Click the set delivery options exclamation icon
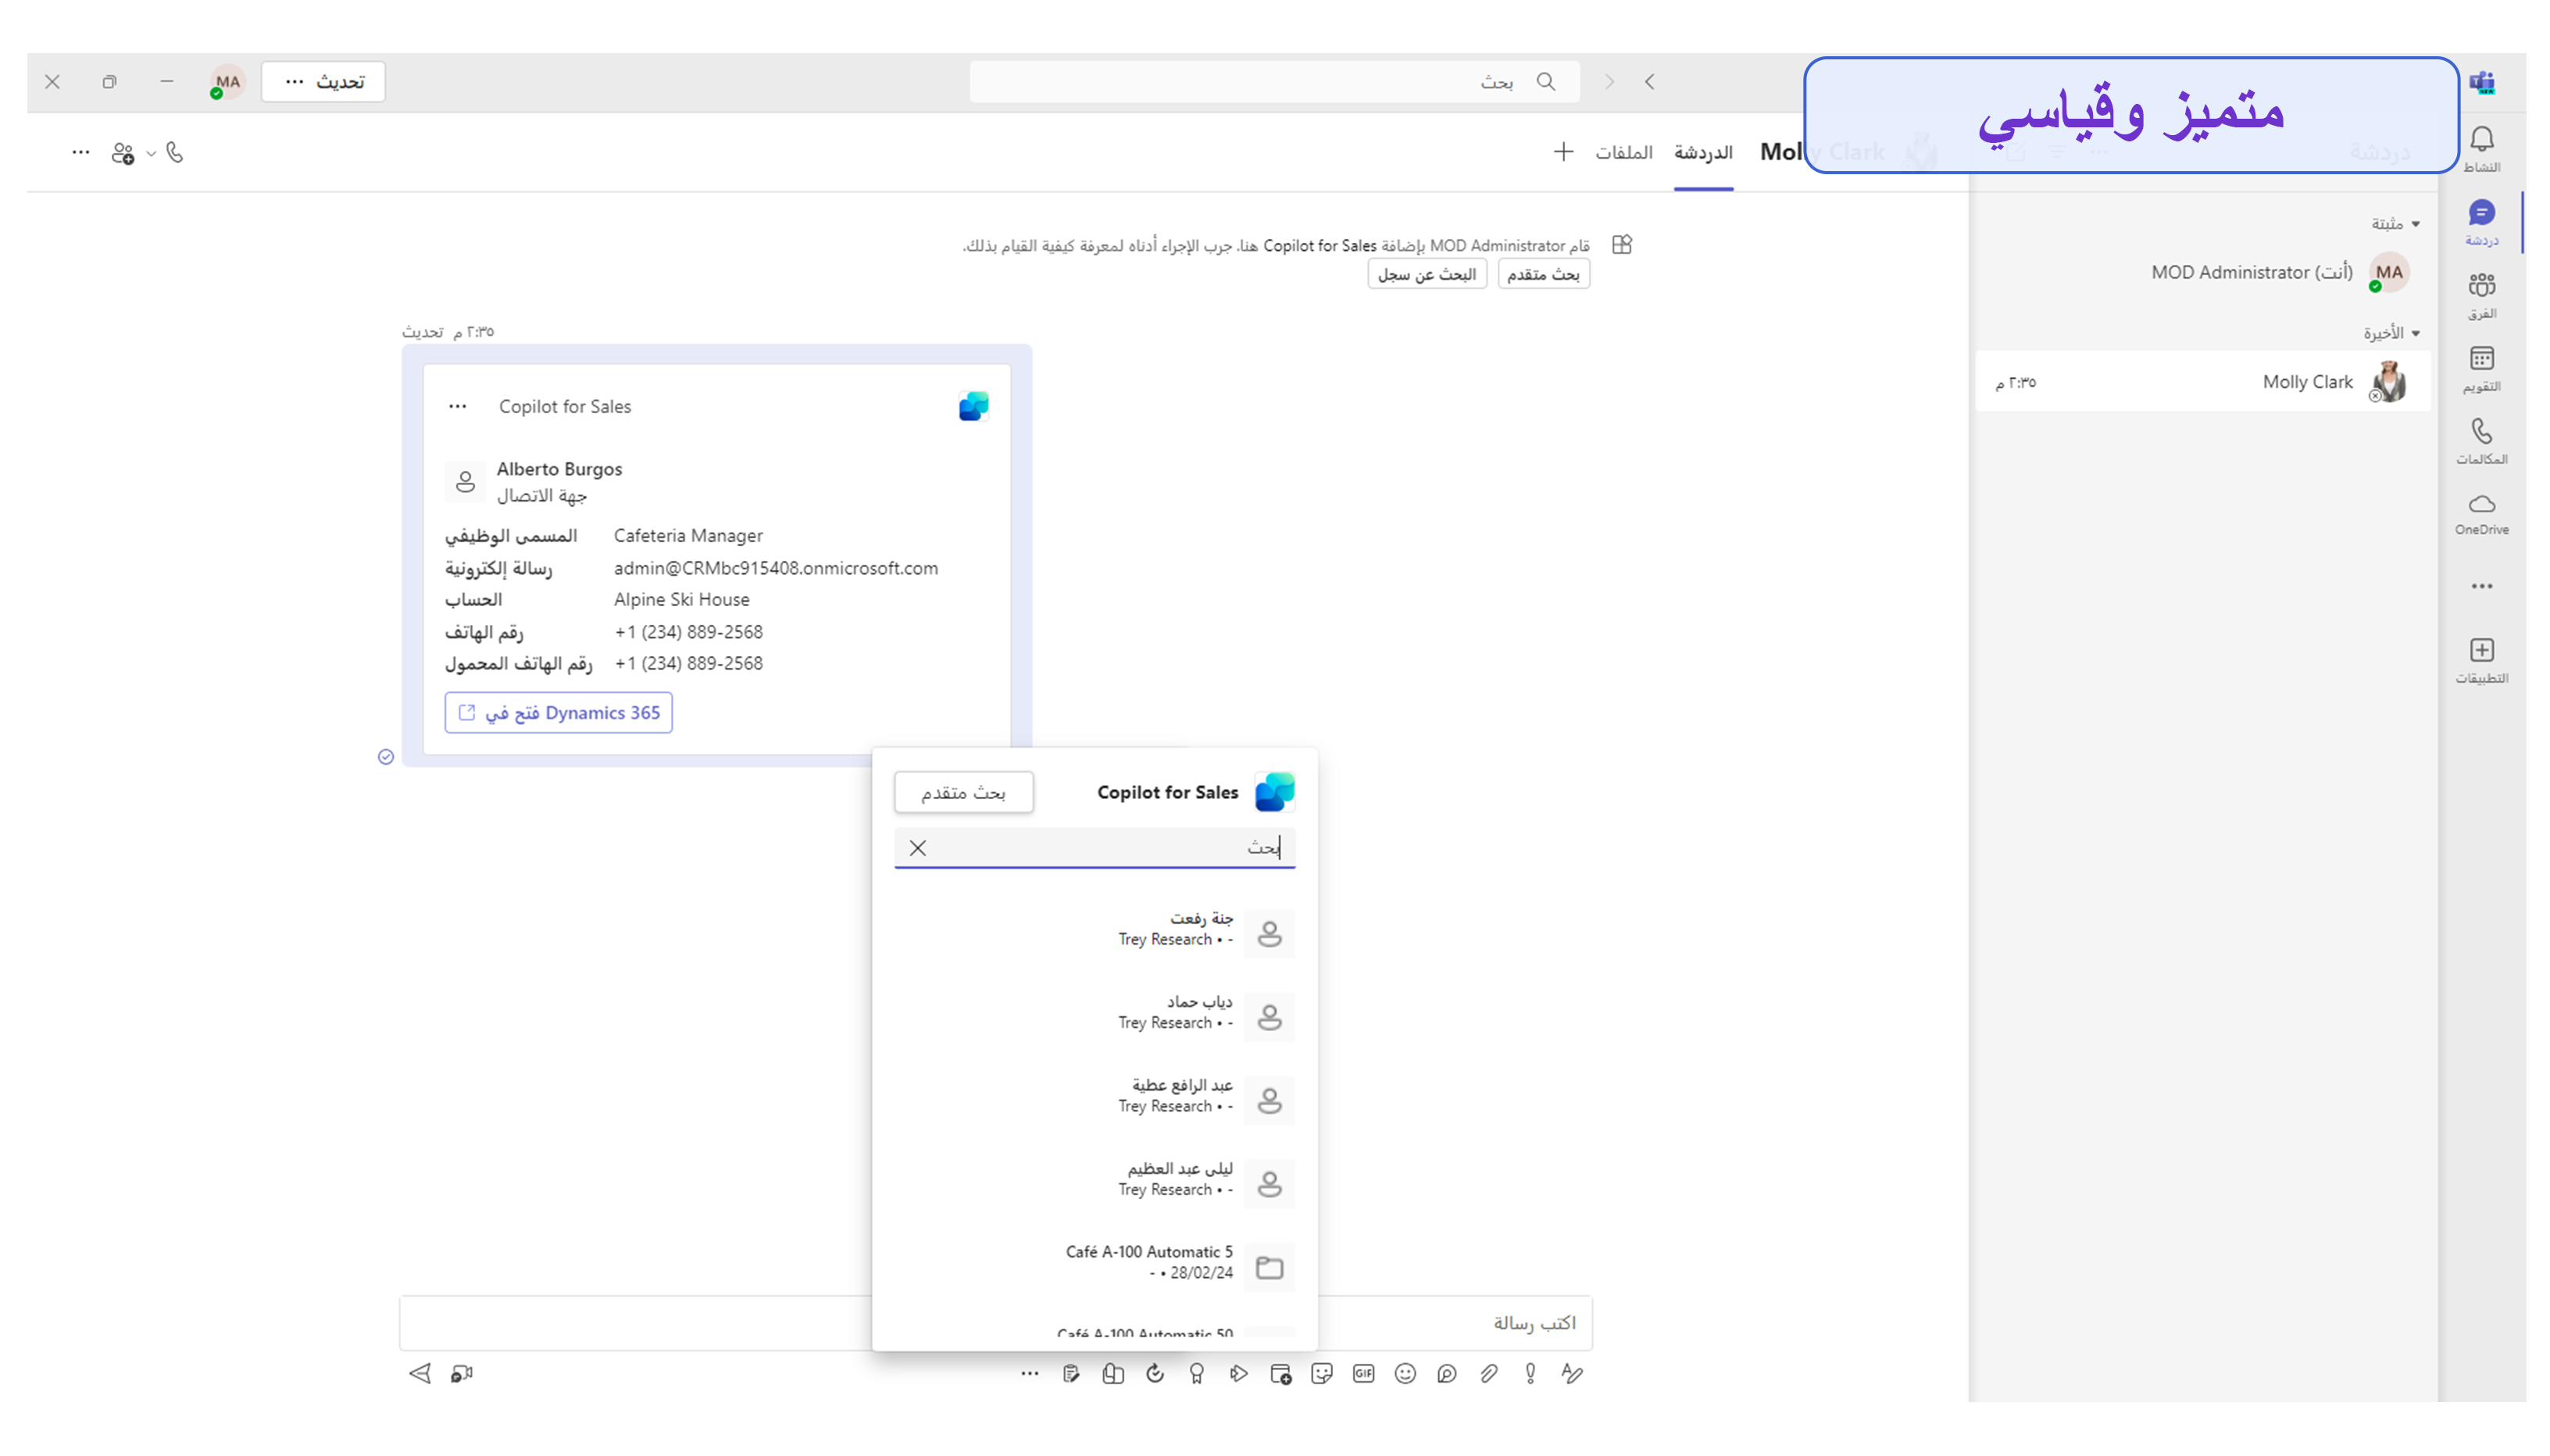Image resolution: width=2550 pixels, height=1456 pixels. pos(1530,1374)
